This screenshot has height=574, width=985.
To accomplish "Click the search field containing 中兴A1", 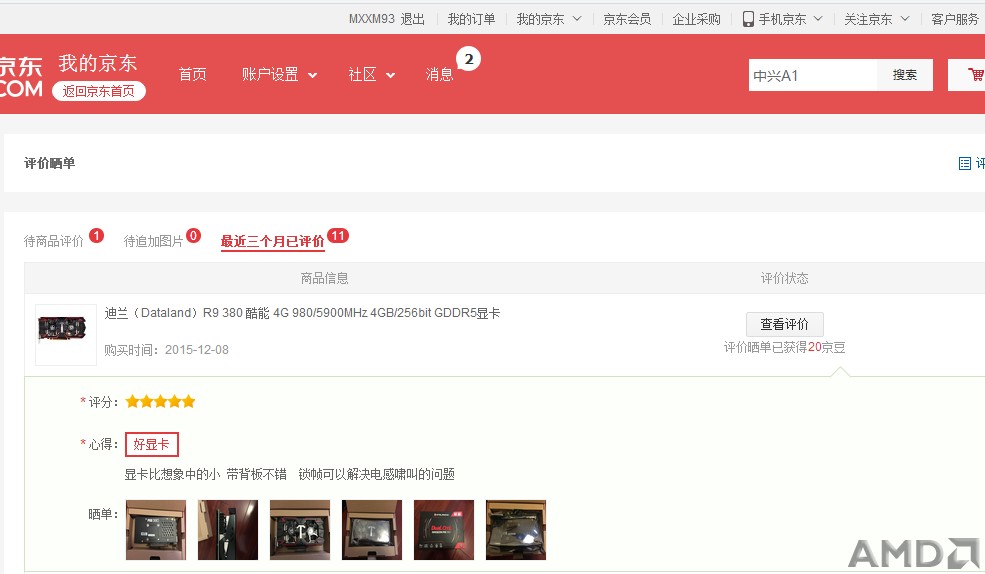I will [812, 75].
